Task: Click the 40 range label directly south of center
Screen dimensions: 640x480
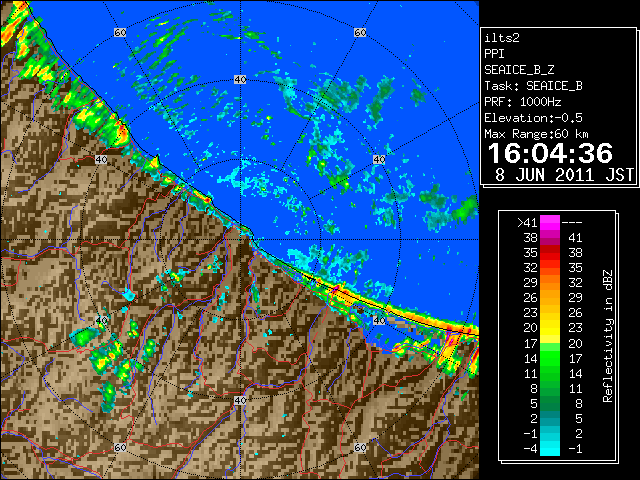Action: coord(240,400)
